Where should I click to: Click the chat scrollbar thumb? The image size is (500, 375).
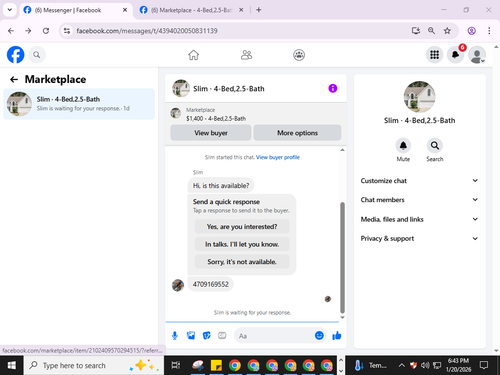[x=342, y=257]
